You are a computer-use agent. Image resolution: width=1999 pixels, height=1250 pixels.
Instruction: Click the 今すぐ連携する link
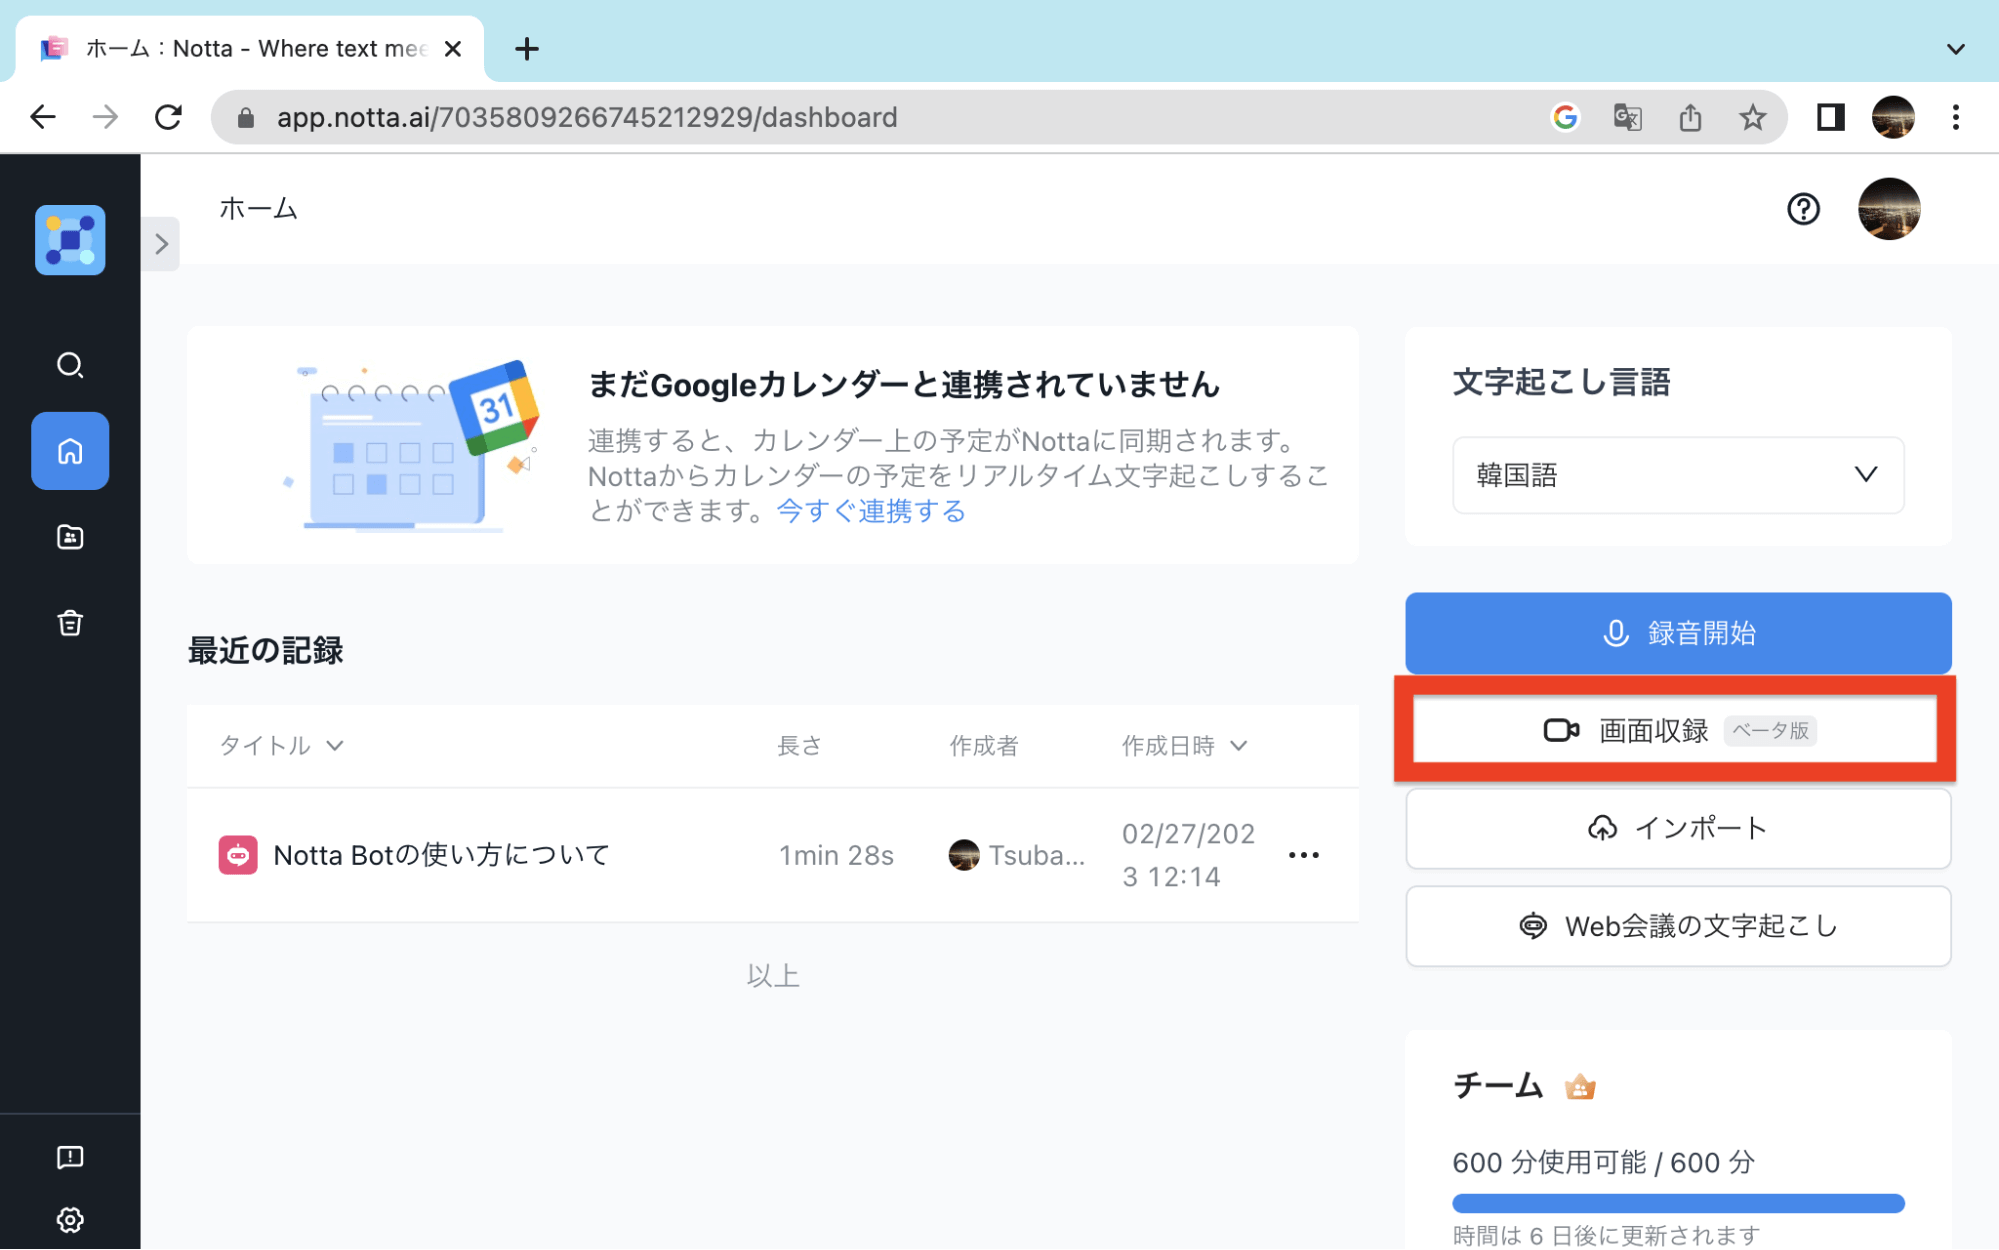tap(870, 510)
